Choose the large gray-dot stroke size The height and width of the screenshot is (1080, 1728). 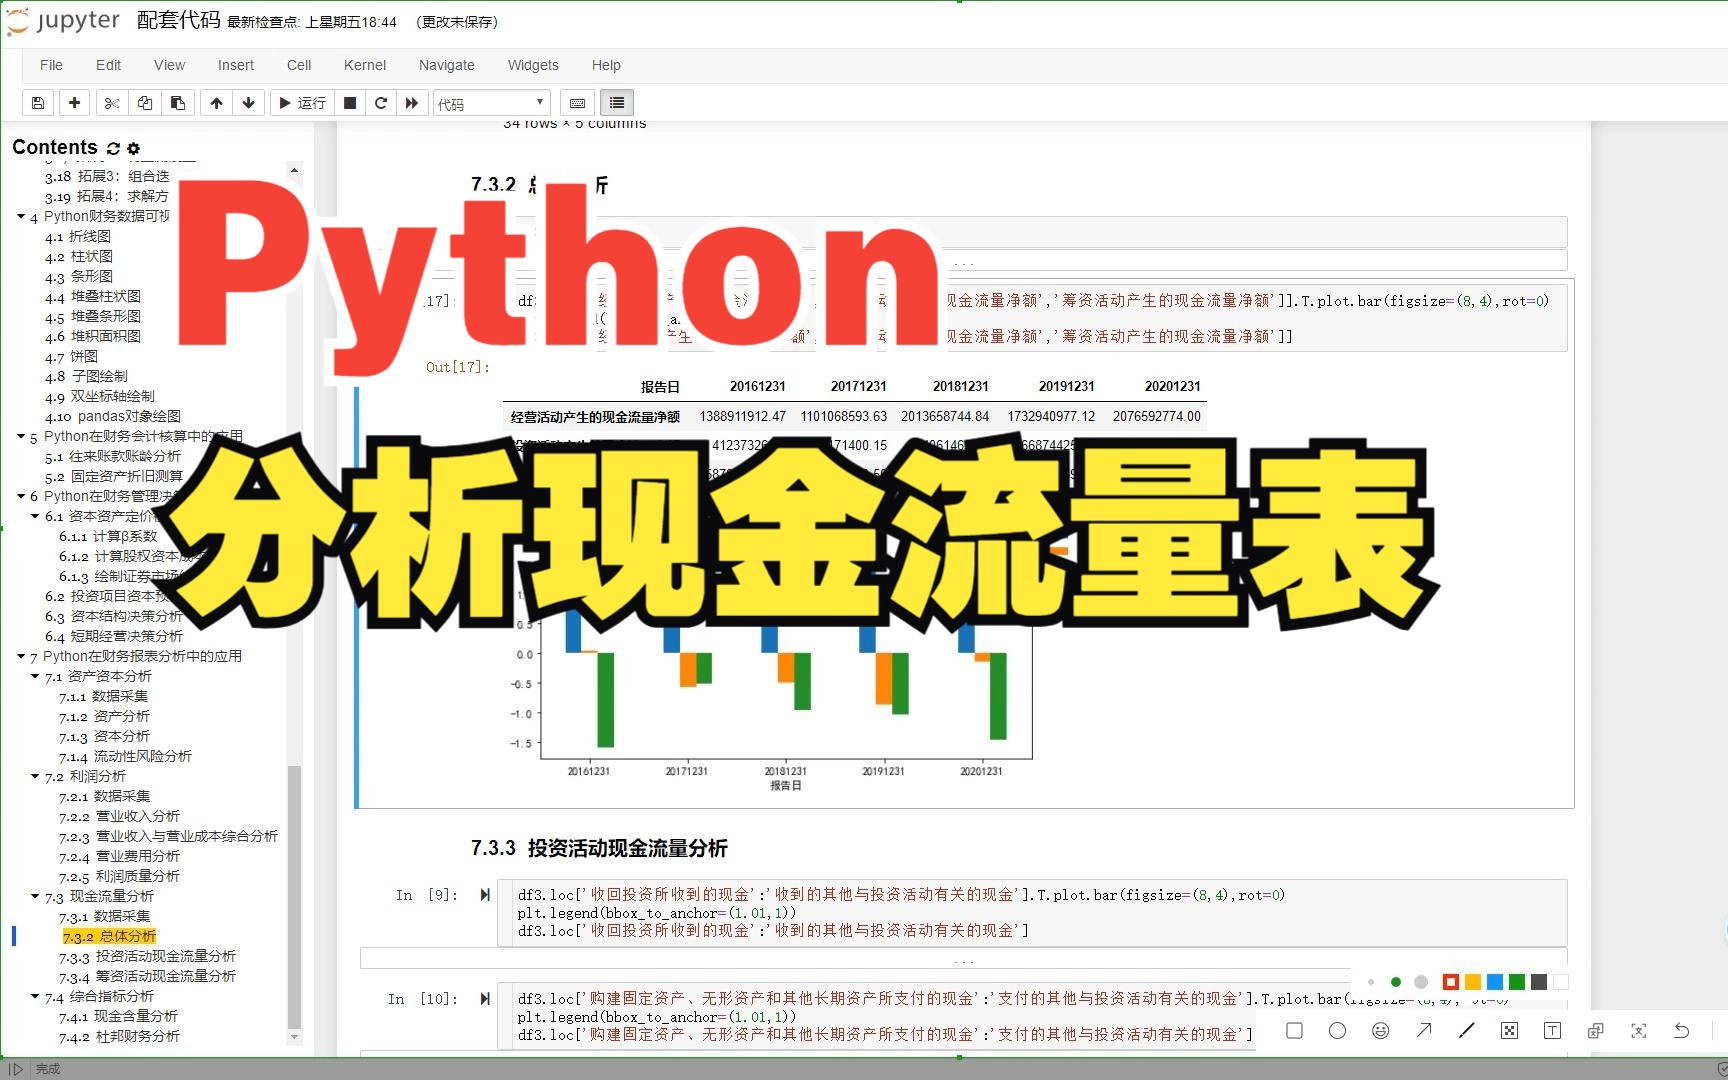pyautogui.click(x=1421, y=982)
